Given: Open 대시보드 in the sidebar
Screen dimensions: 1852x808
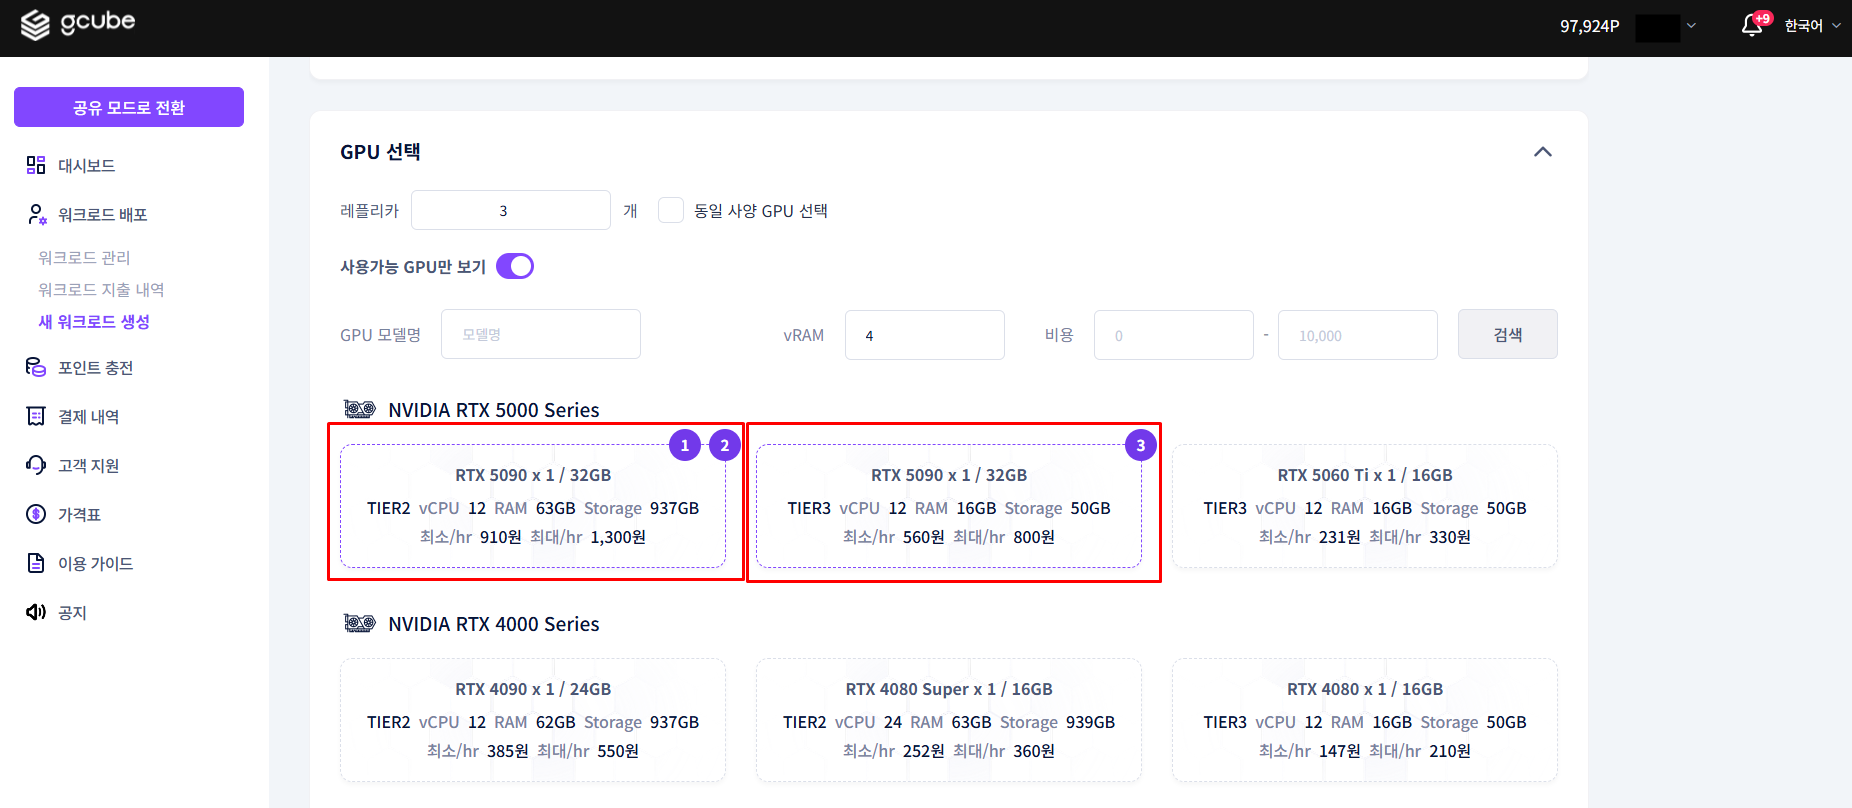Looking at the screenshot, I should 86,165.
